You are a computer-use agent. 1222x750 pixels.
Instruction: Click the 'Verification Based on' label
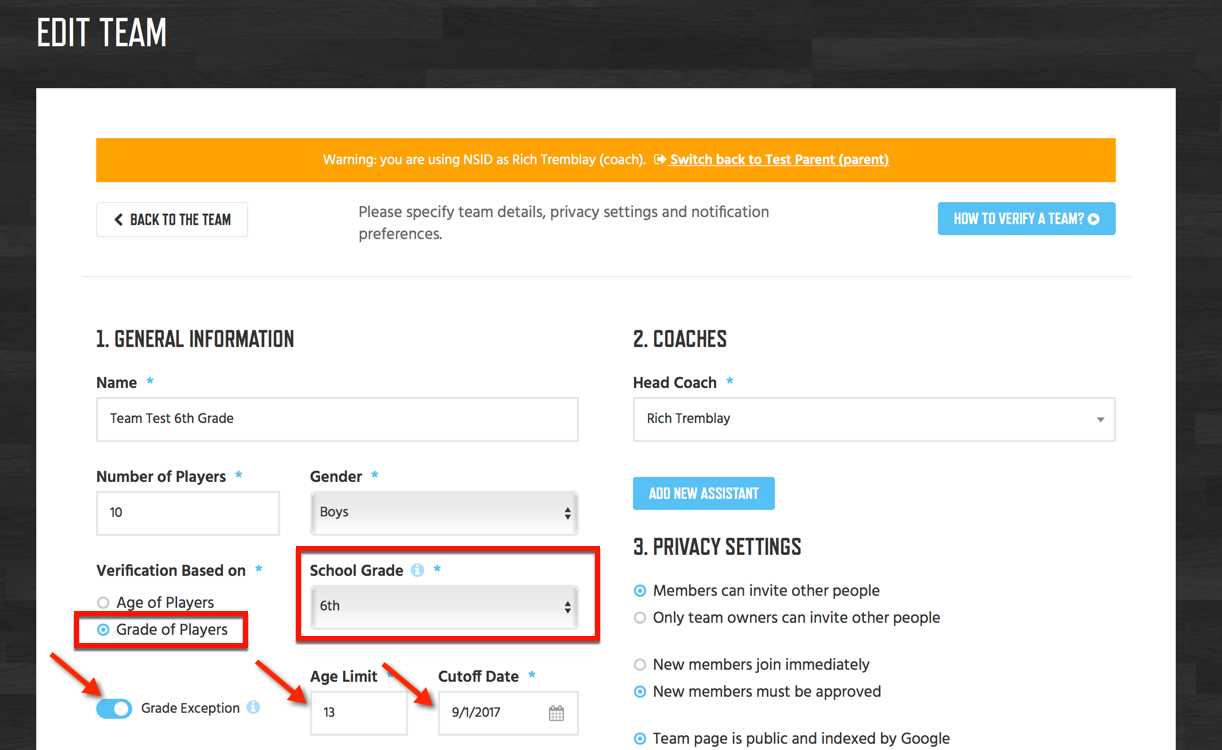[171, 570]
